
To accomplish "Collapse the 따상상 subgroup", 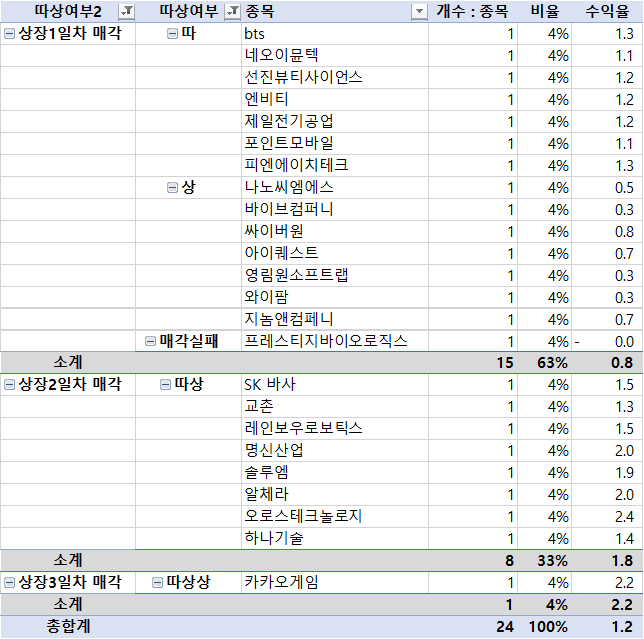I will click(x=157, y=582).
